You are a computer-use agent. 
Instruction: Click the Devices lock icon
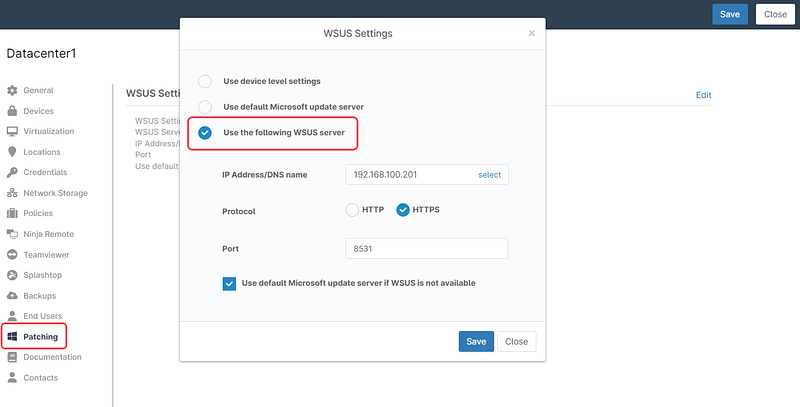pyautogui.click(x=12, y=111)
